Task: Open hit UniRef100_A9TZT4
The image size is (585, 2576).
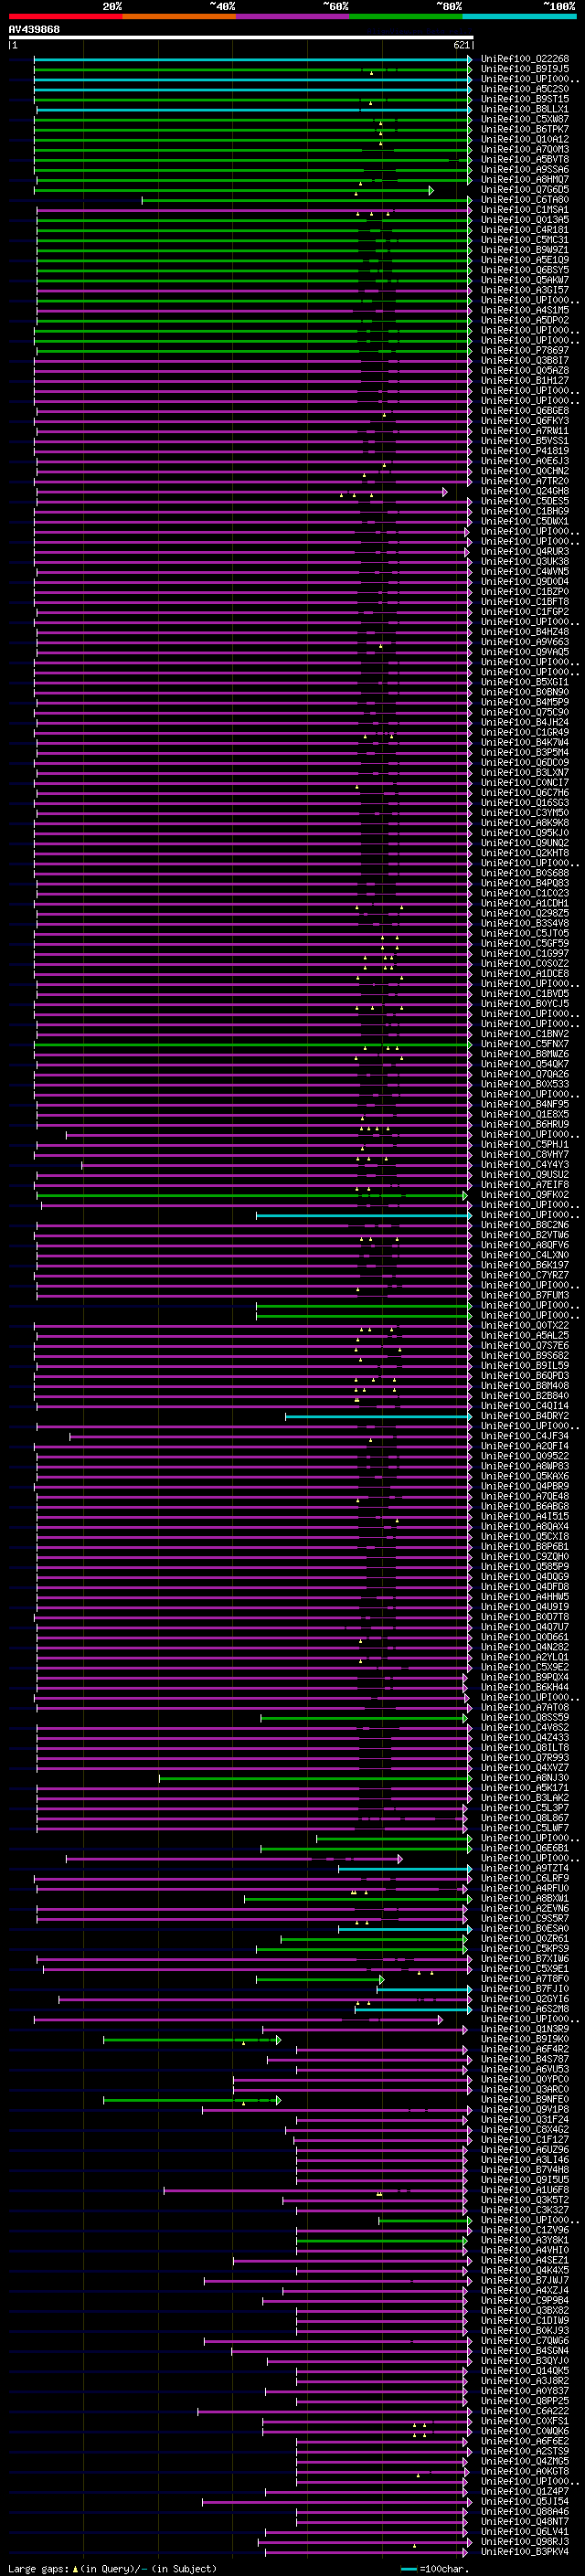Action: tap(524, 1868)
